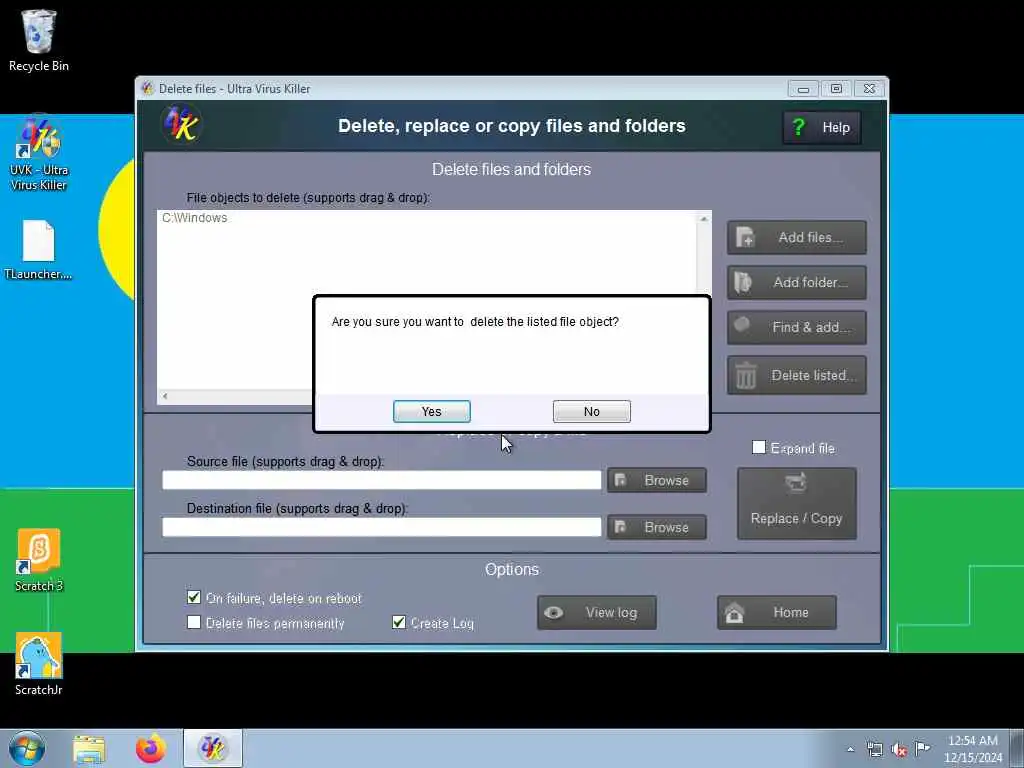Uncheck On failure, delete on reboot
The image size is (1024, 768).
point(194,597)
